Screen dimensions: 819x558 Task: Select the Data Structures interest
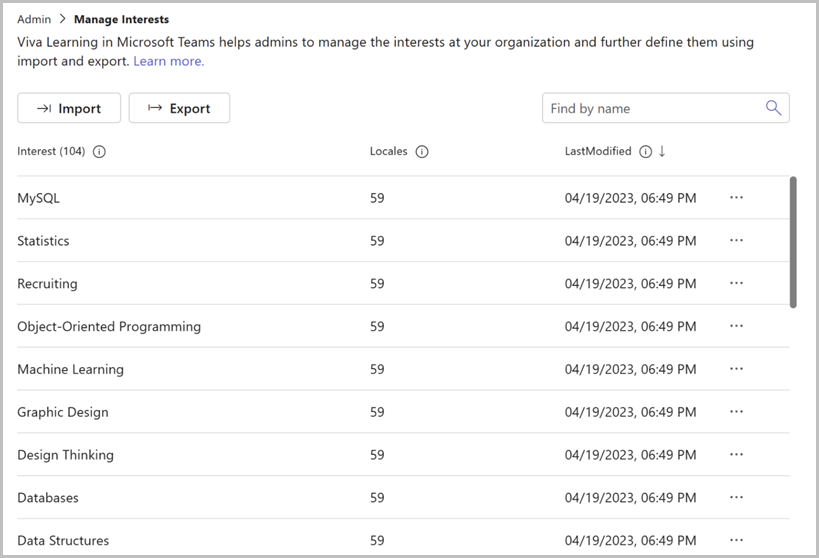(x=63, y=541)
